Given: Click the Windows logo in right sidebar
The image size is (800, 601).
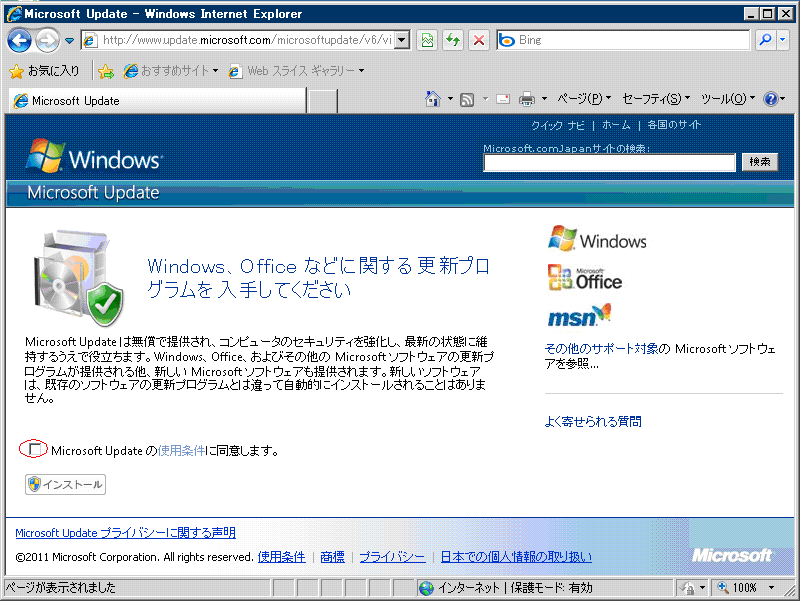Looking at the screenshot, I should tap(597, 238).
